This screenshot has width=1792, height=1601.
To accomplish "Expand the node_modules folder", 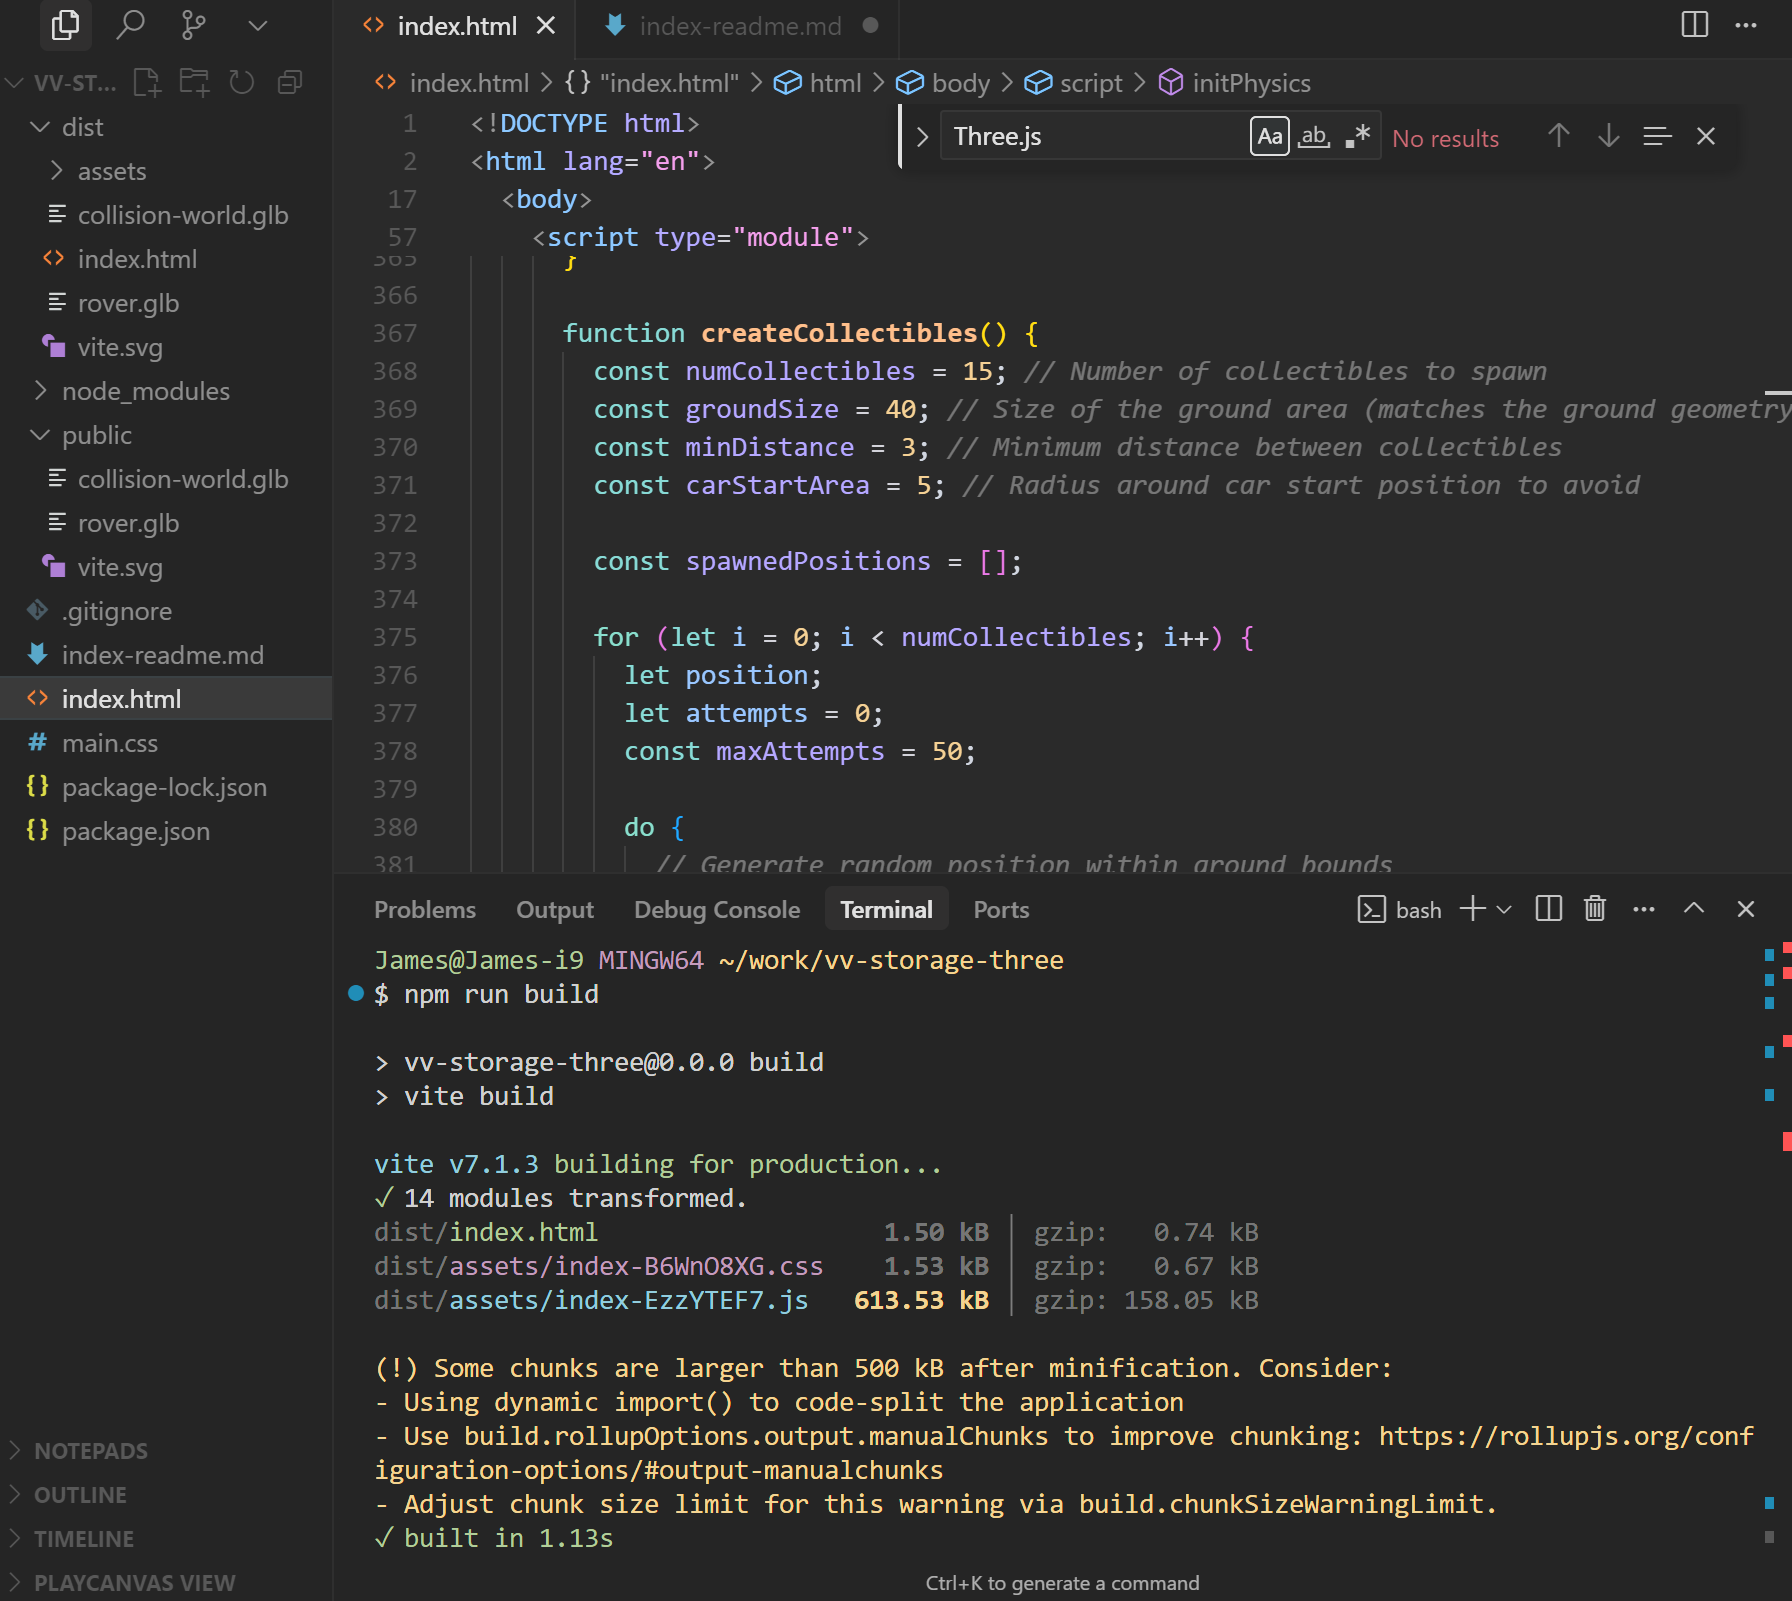I will point(145,391).
